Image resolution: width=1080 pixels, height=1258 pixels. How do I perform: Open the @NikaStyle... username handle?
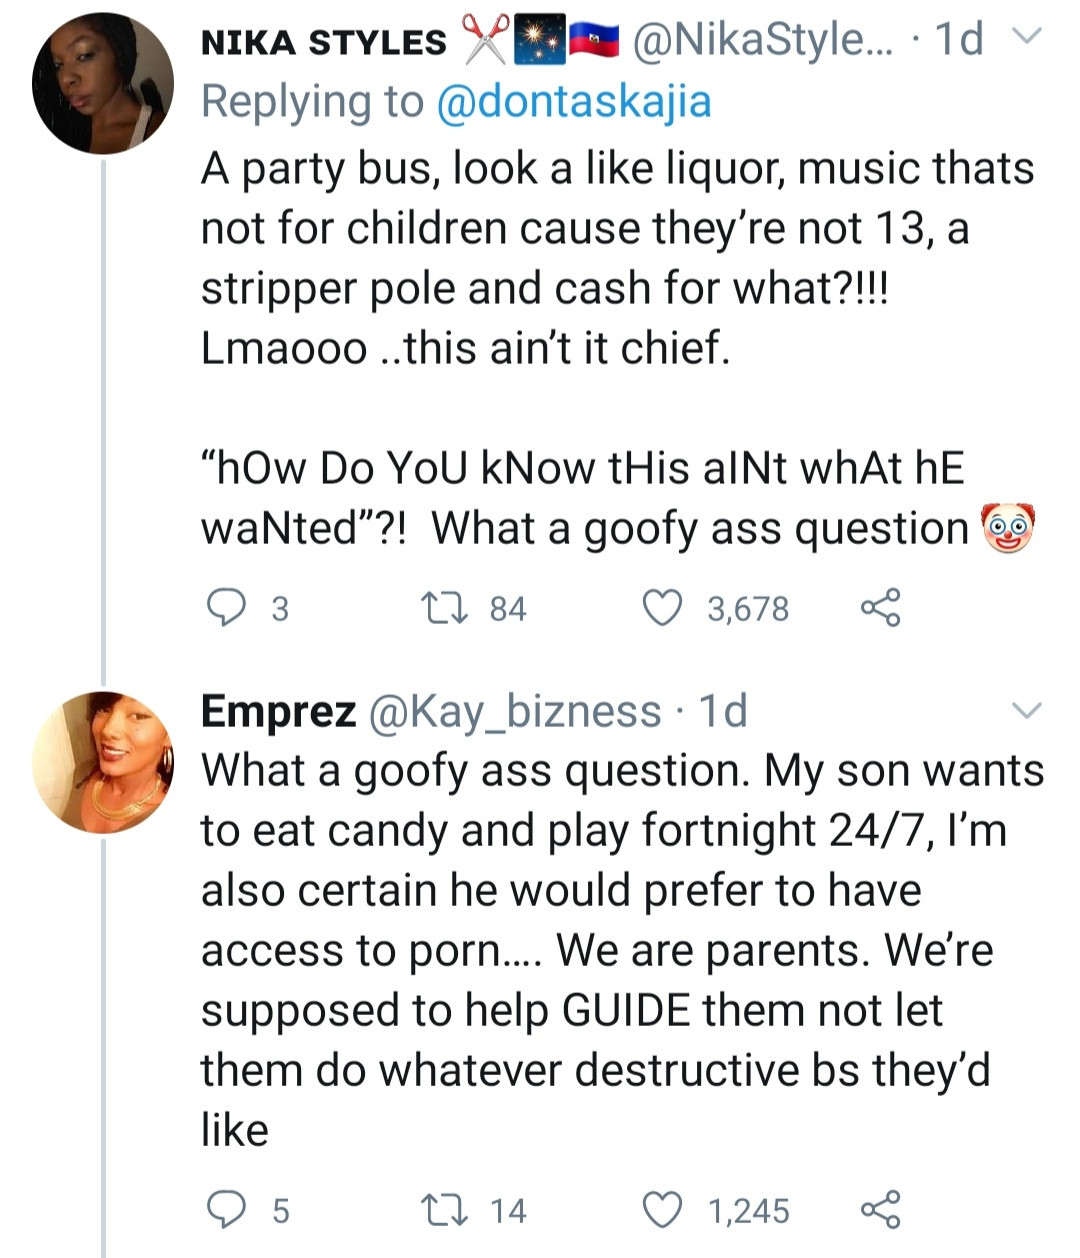click(x=766, y=40)
